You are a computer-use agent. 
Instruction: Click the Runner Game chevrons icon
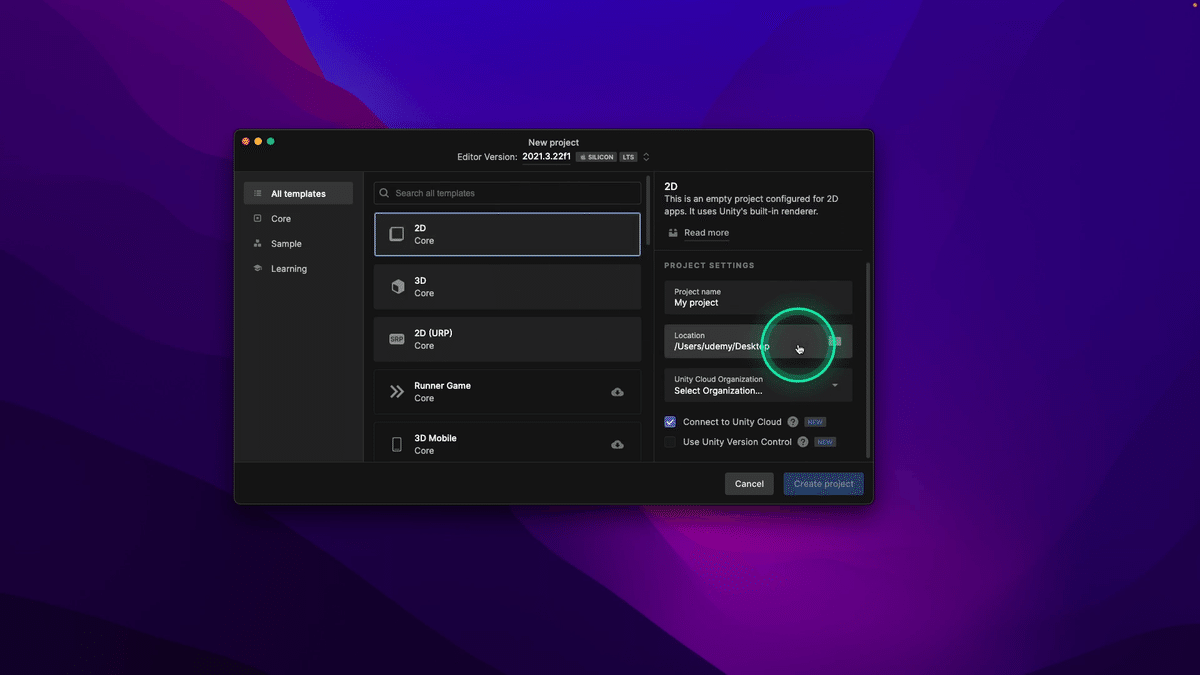coord(397,392)
